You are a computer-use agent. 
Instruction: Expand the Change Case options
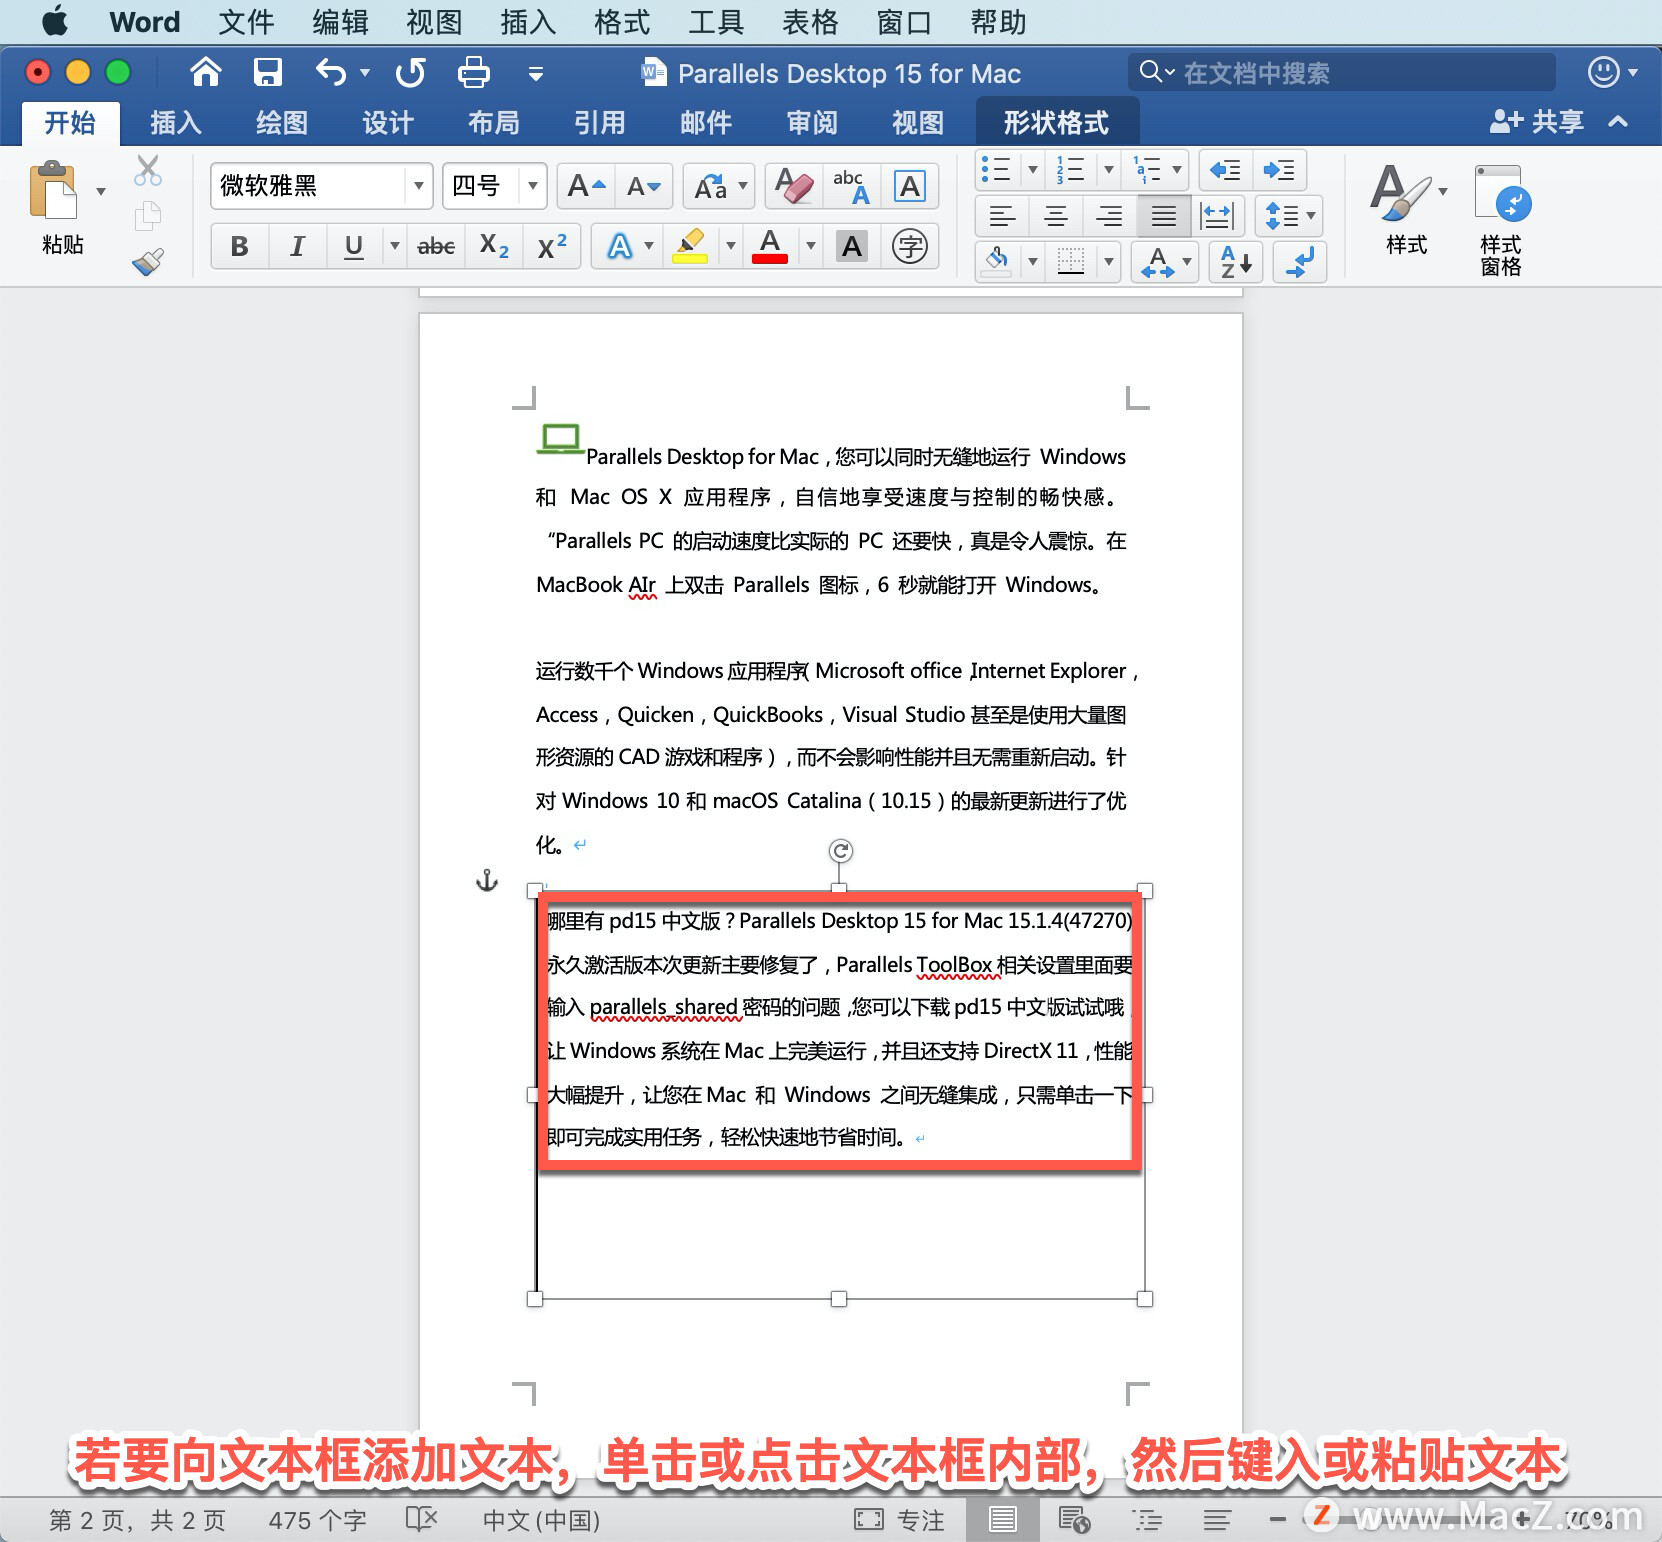743,186
